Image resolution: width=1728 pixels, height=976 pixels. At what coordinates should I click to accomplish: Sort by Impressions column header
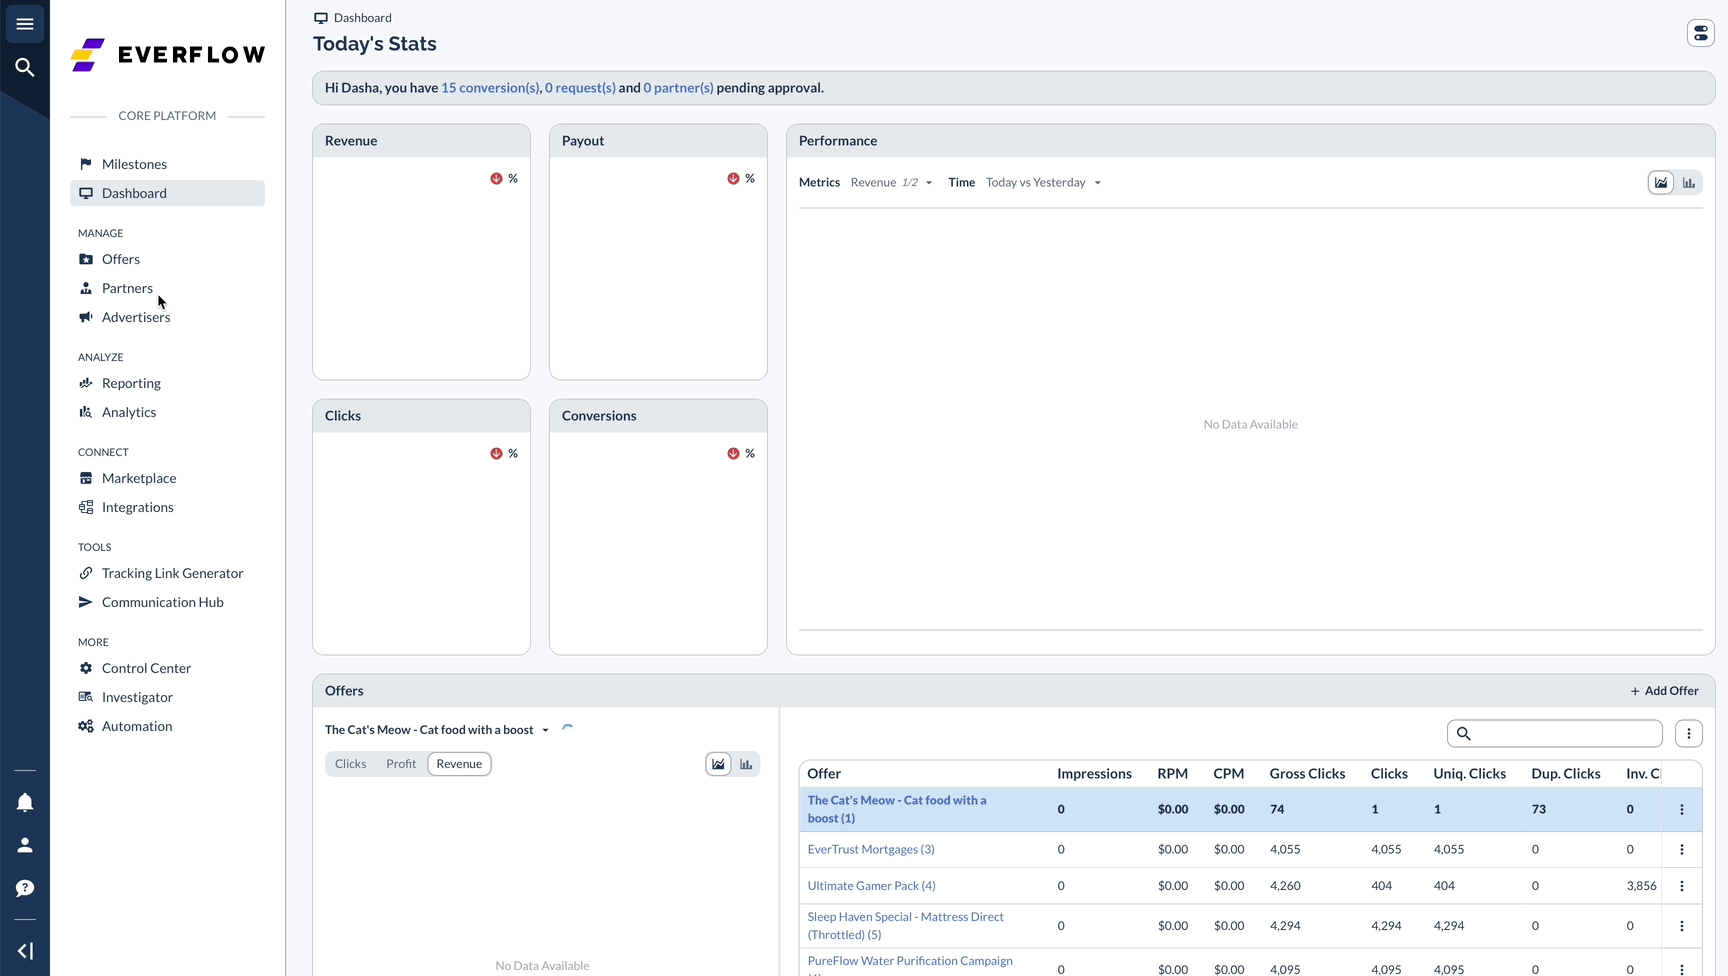click(x=1094, y=773)
